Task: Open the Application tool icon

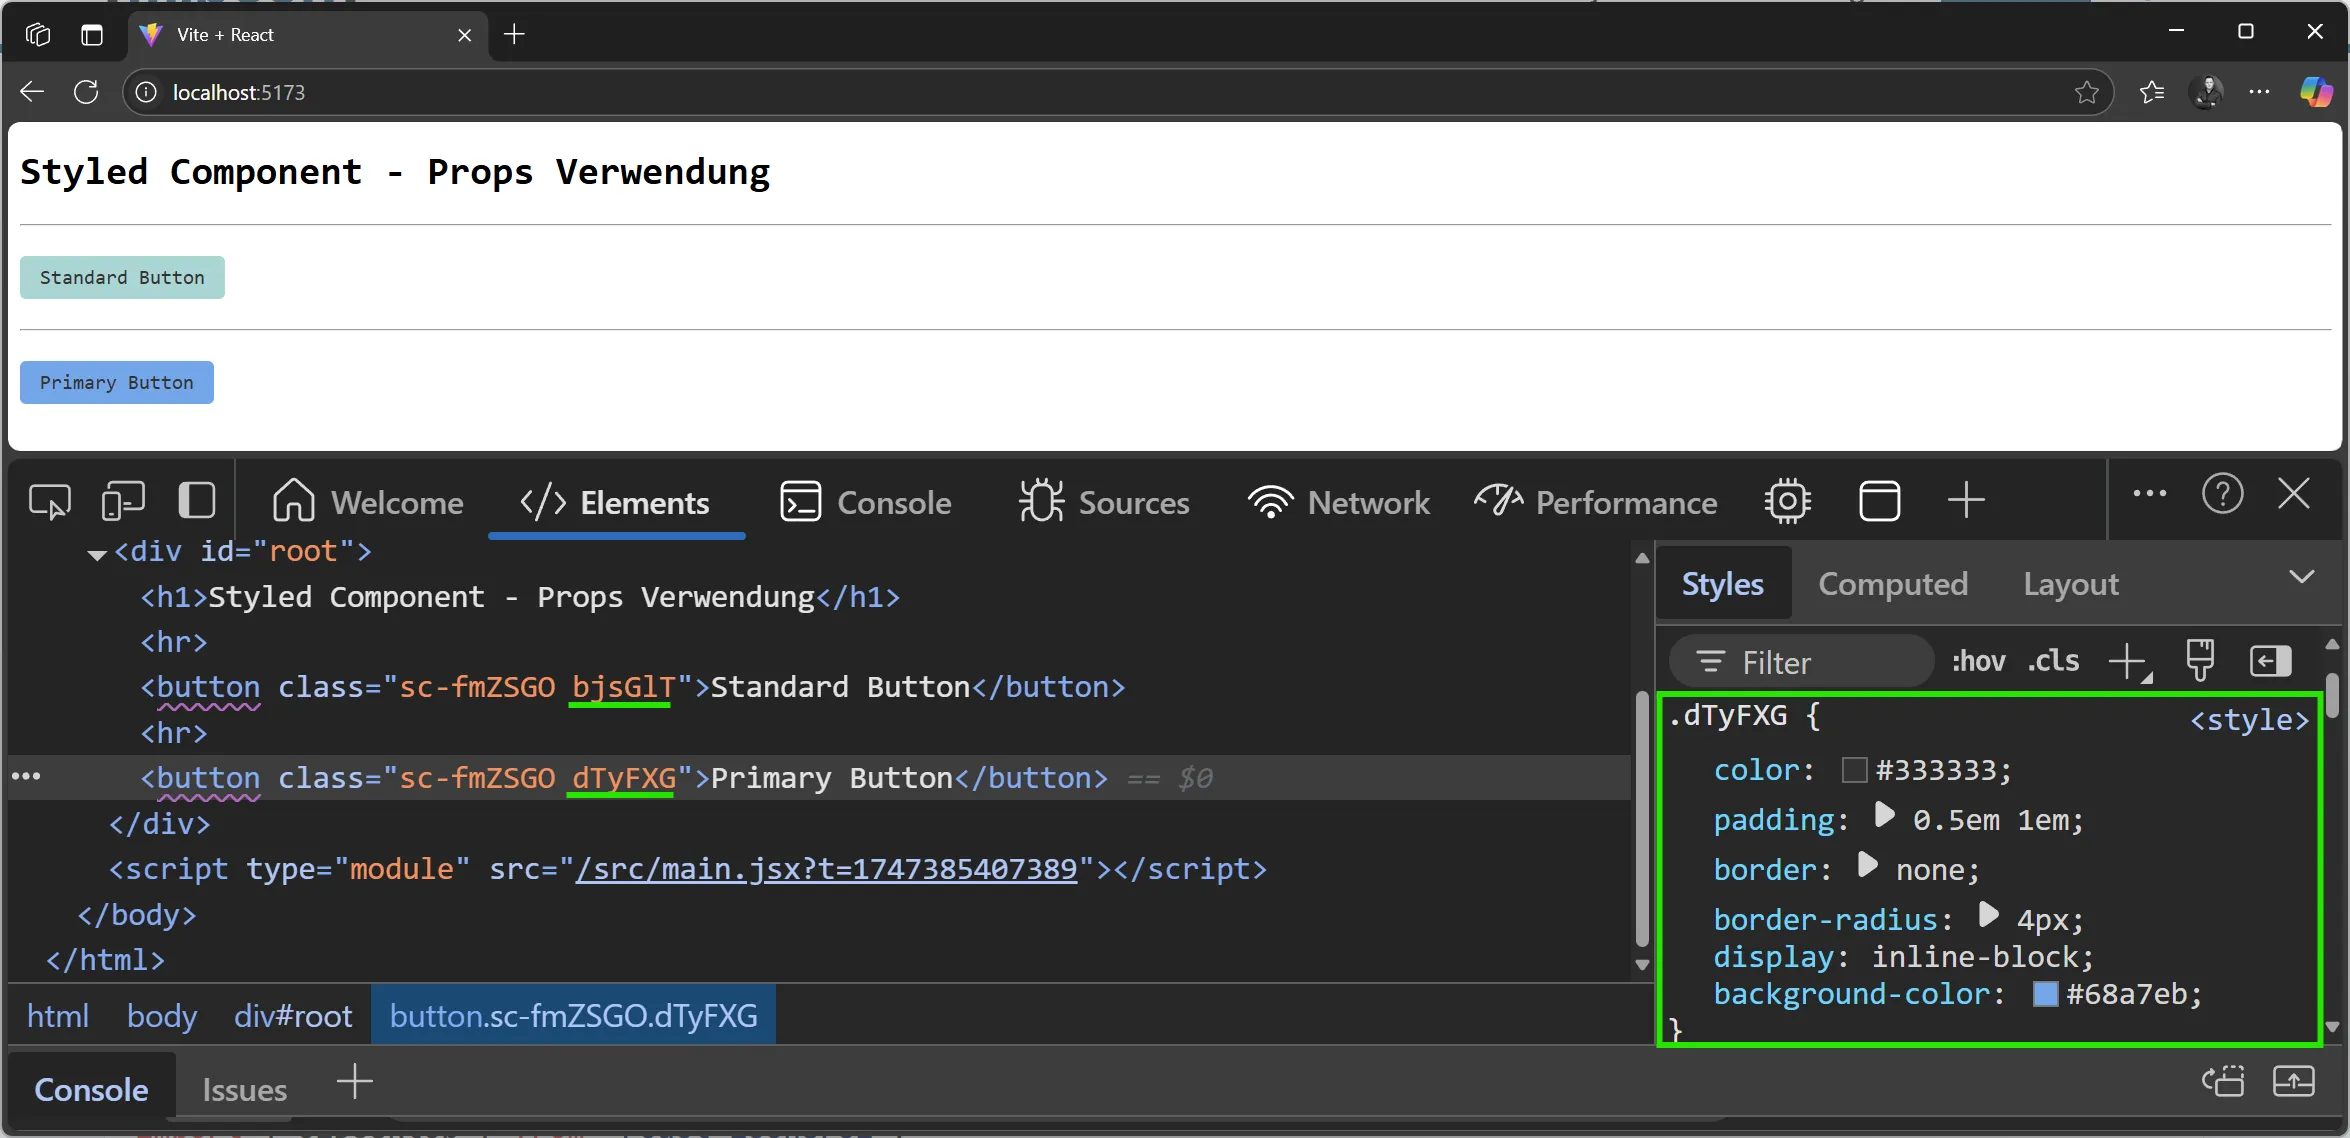Action: 1879,501
